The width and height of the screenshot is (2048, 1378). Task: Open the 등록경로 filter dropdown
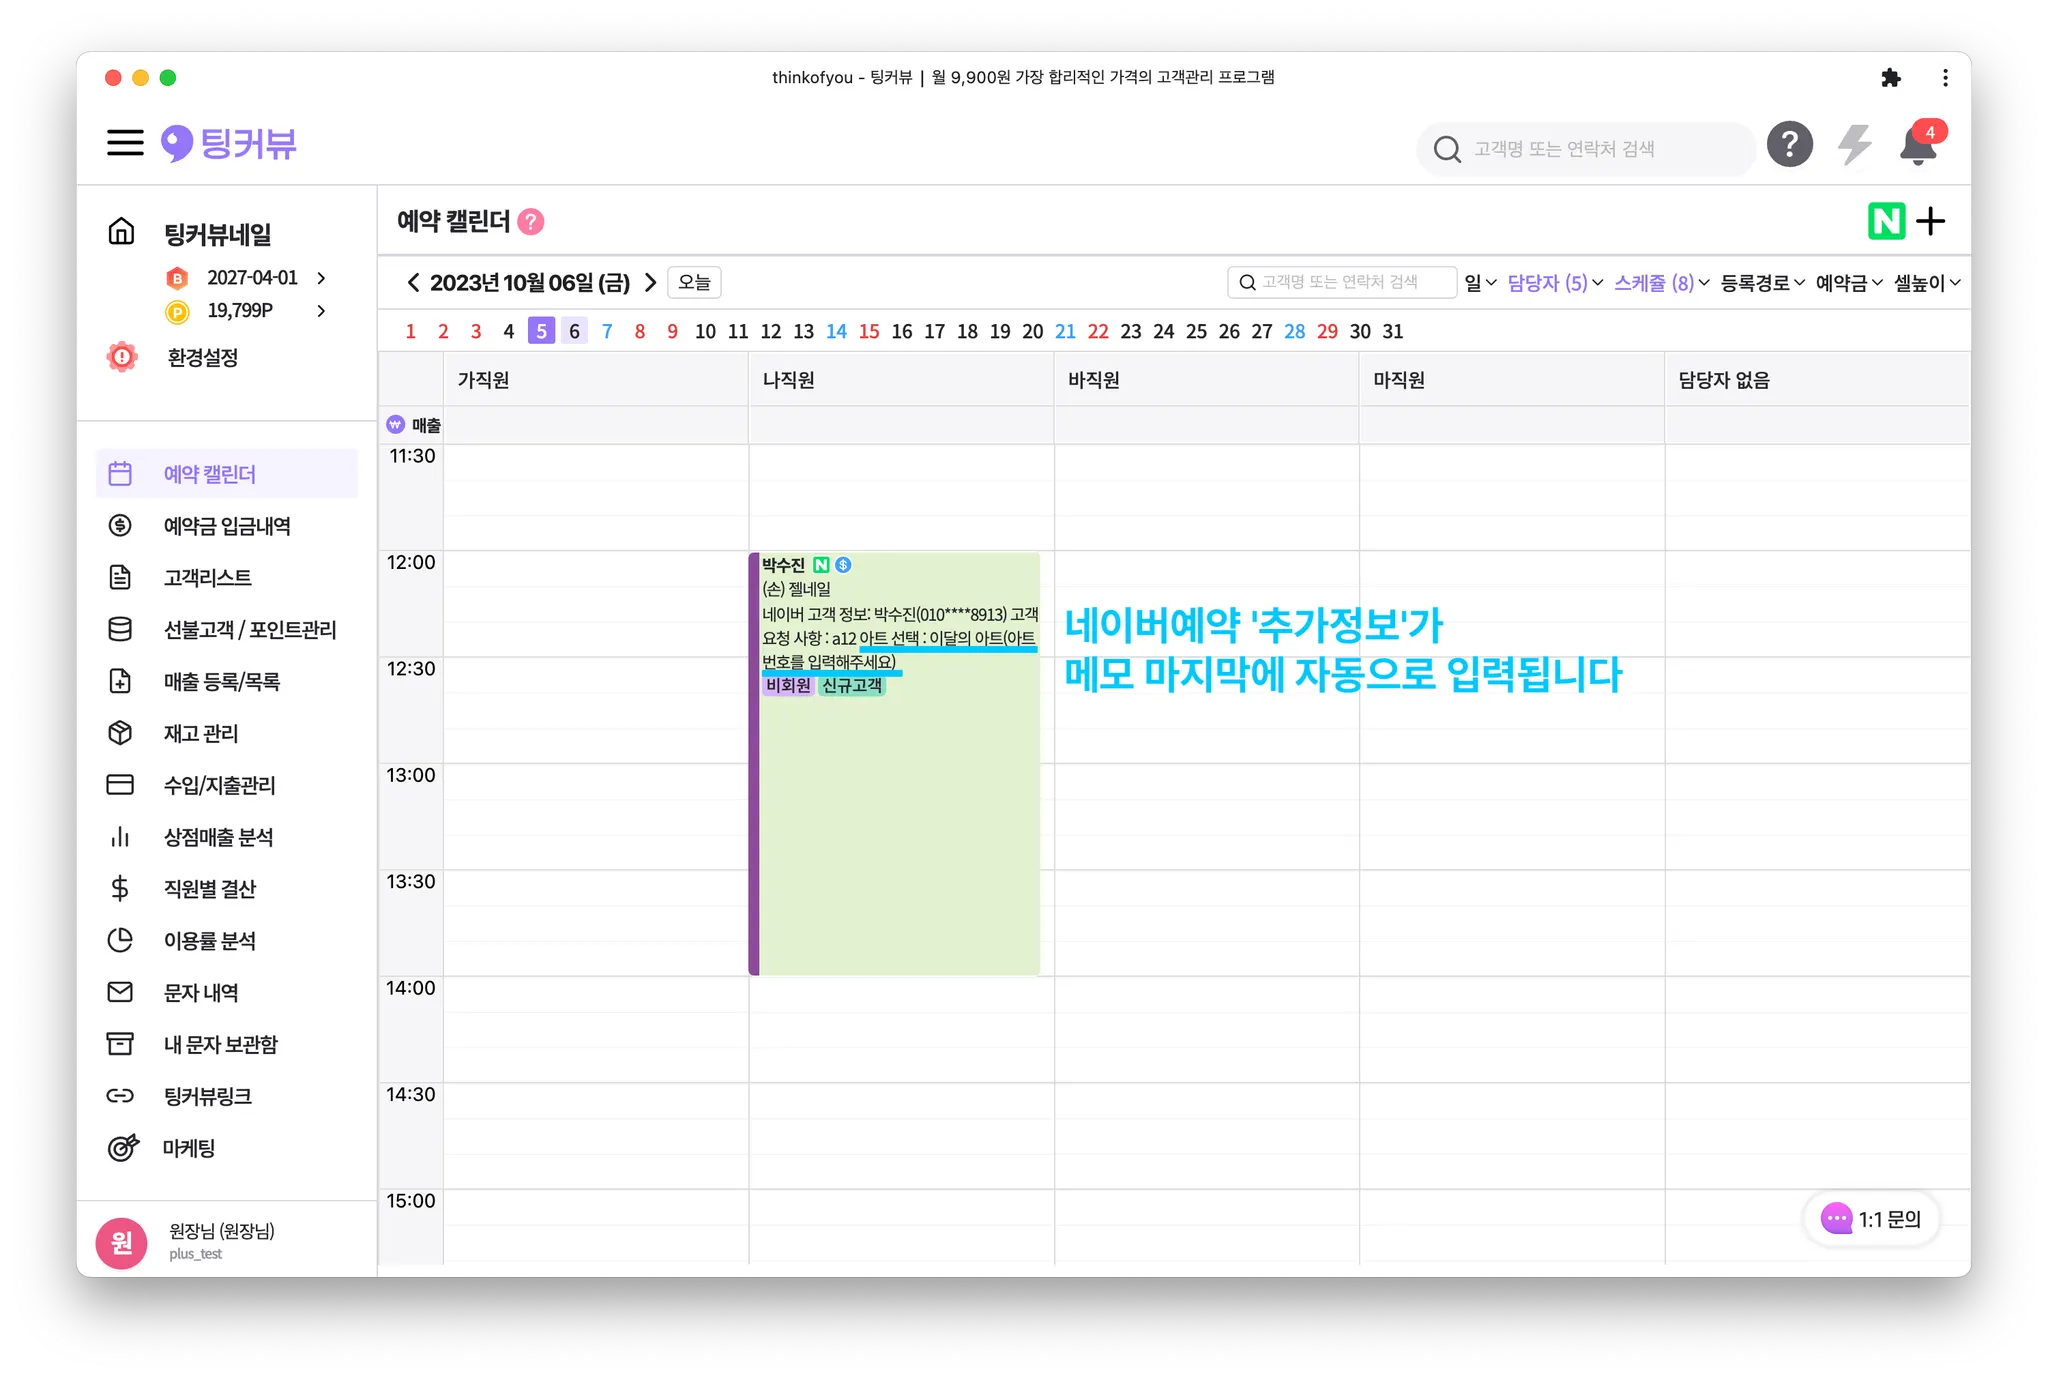(x=1762, y=283)
